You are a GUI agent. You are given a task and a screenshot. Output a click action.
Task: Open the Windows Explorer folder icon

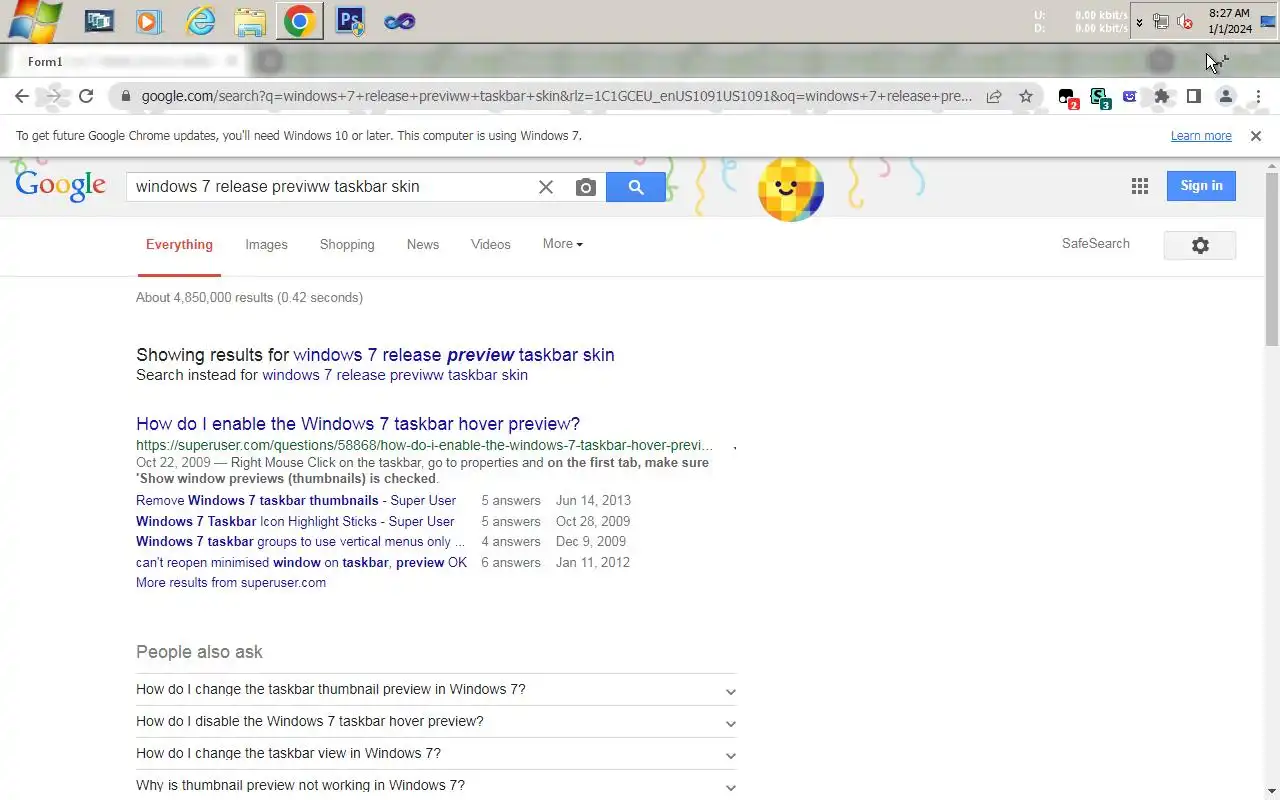pyautogui.click(x=250, y=21)
